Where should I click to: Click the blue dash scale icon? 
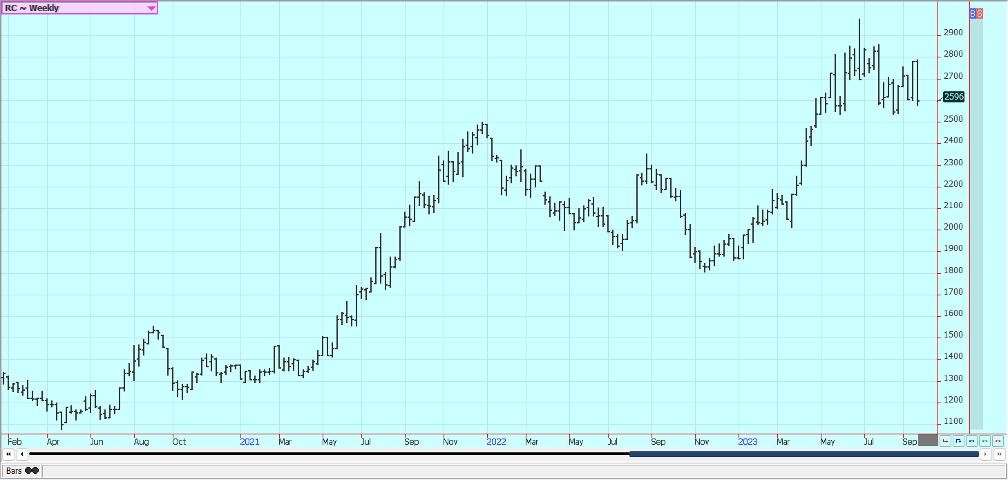click(971, 441)
